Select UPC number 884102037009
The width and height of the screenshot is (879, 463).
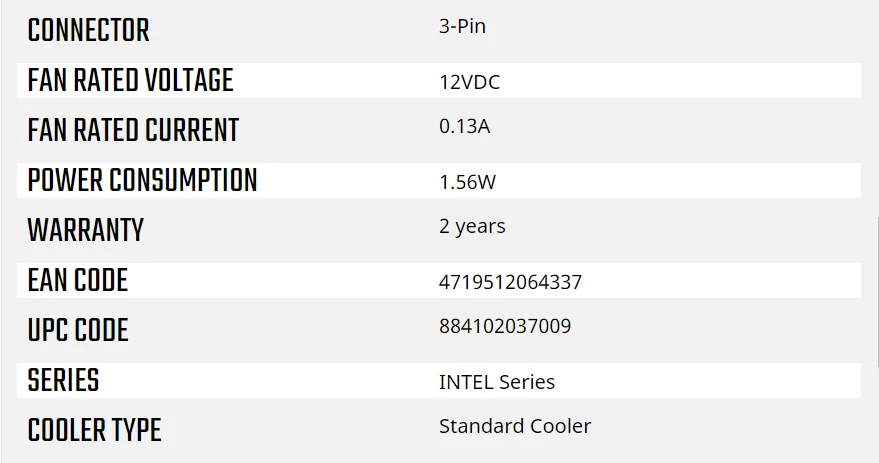coord(505,327)
